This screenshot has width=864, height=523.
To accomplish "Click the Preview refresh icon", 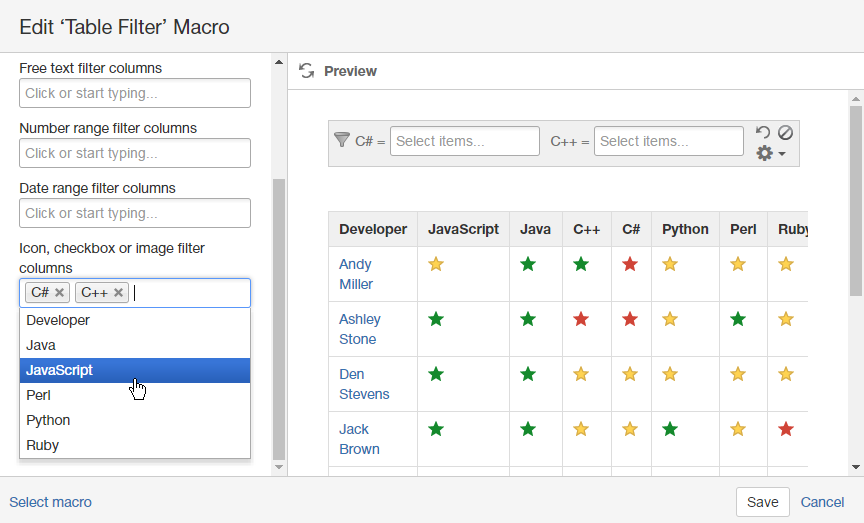I will (307, 71).
